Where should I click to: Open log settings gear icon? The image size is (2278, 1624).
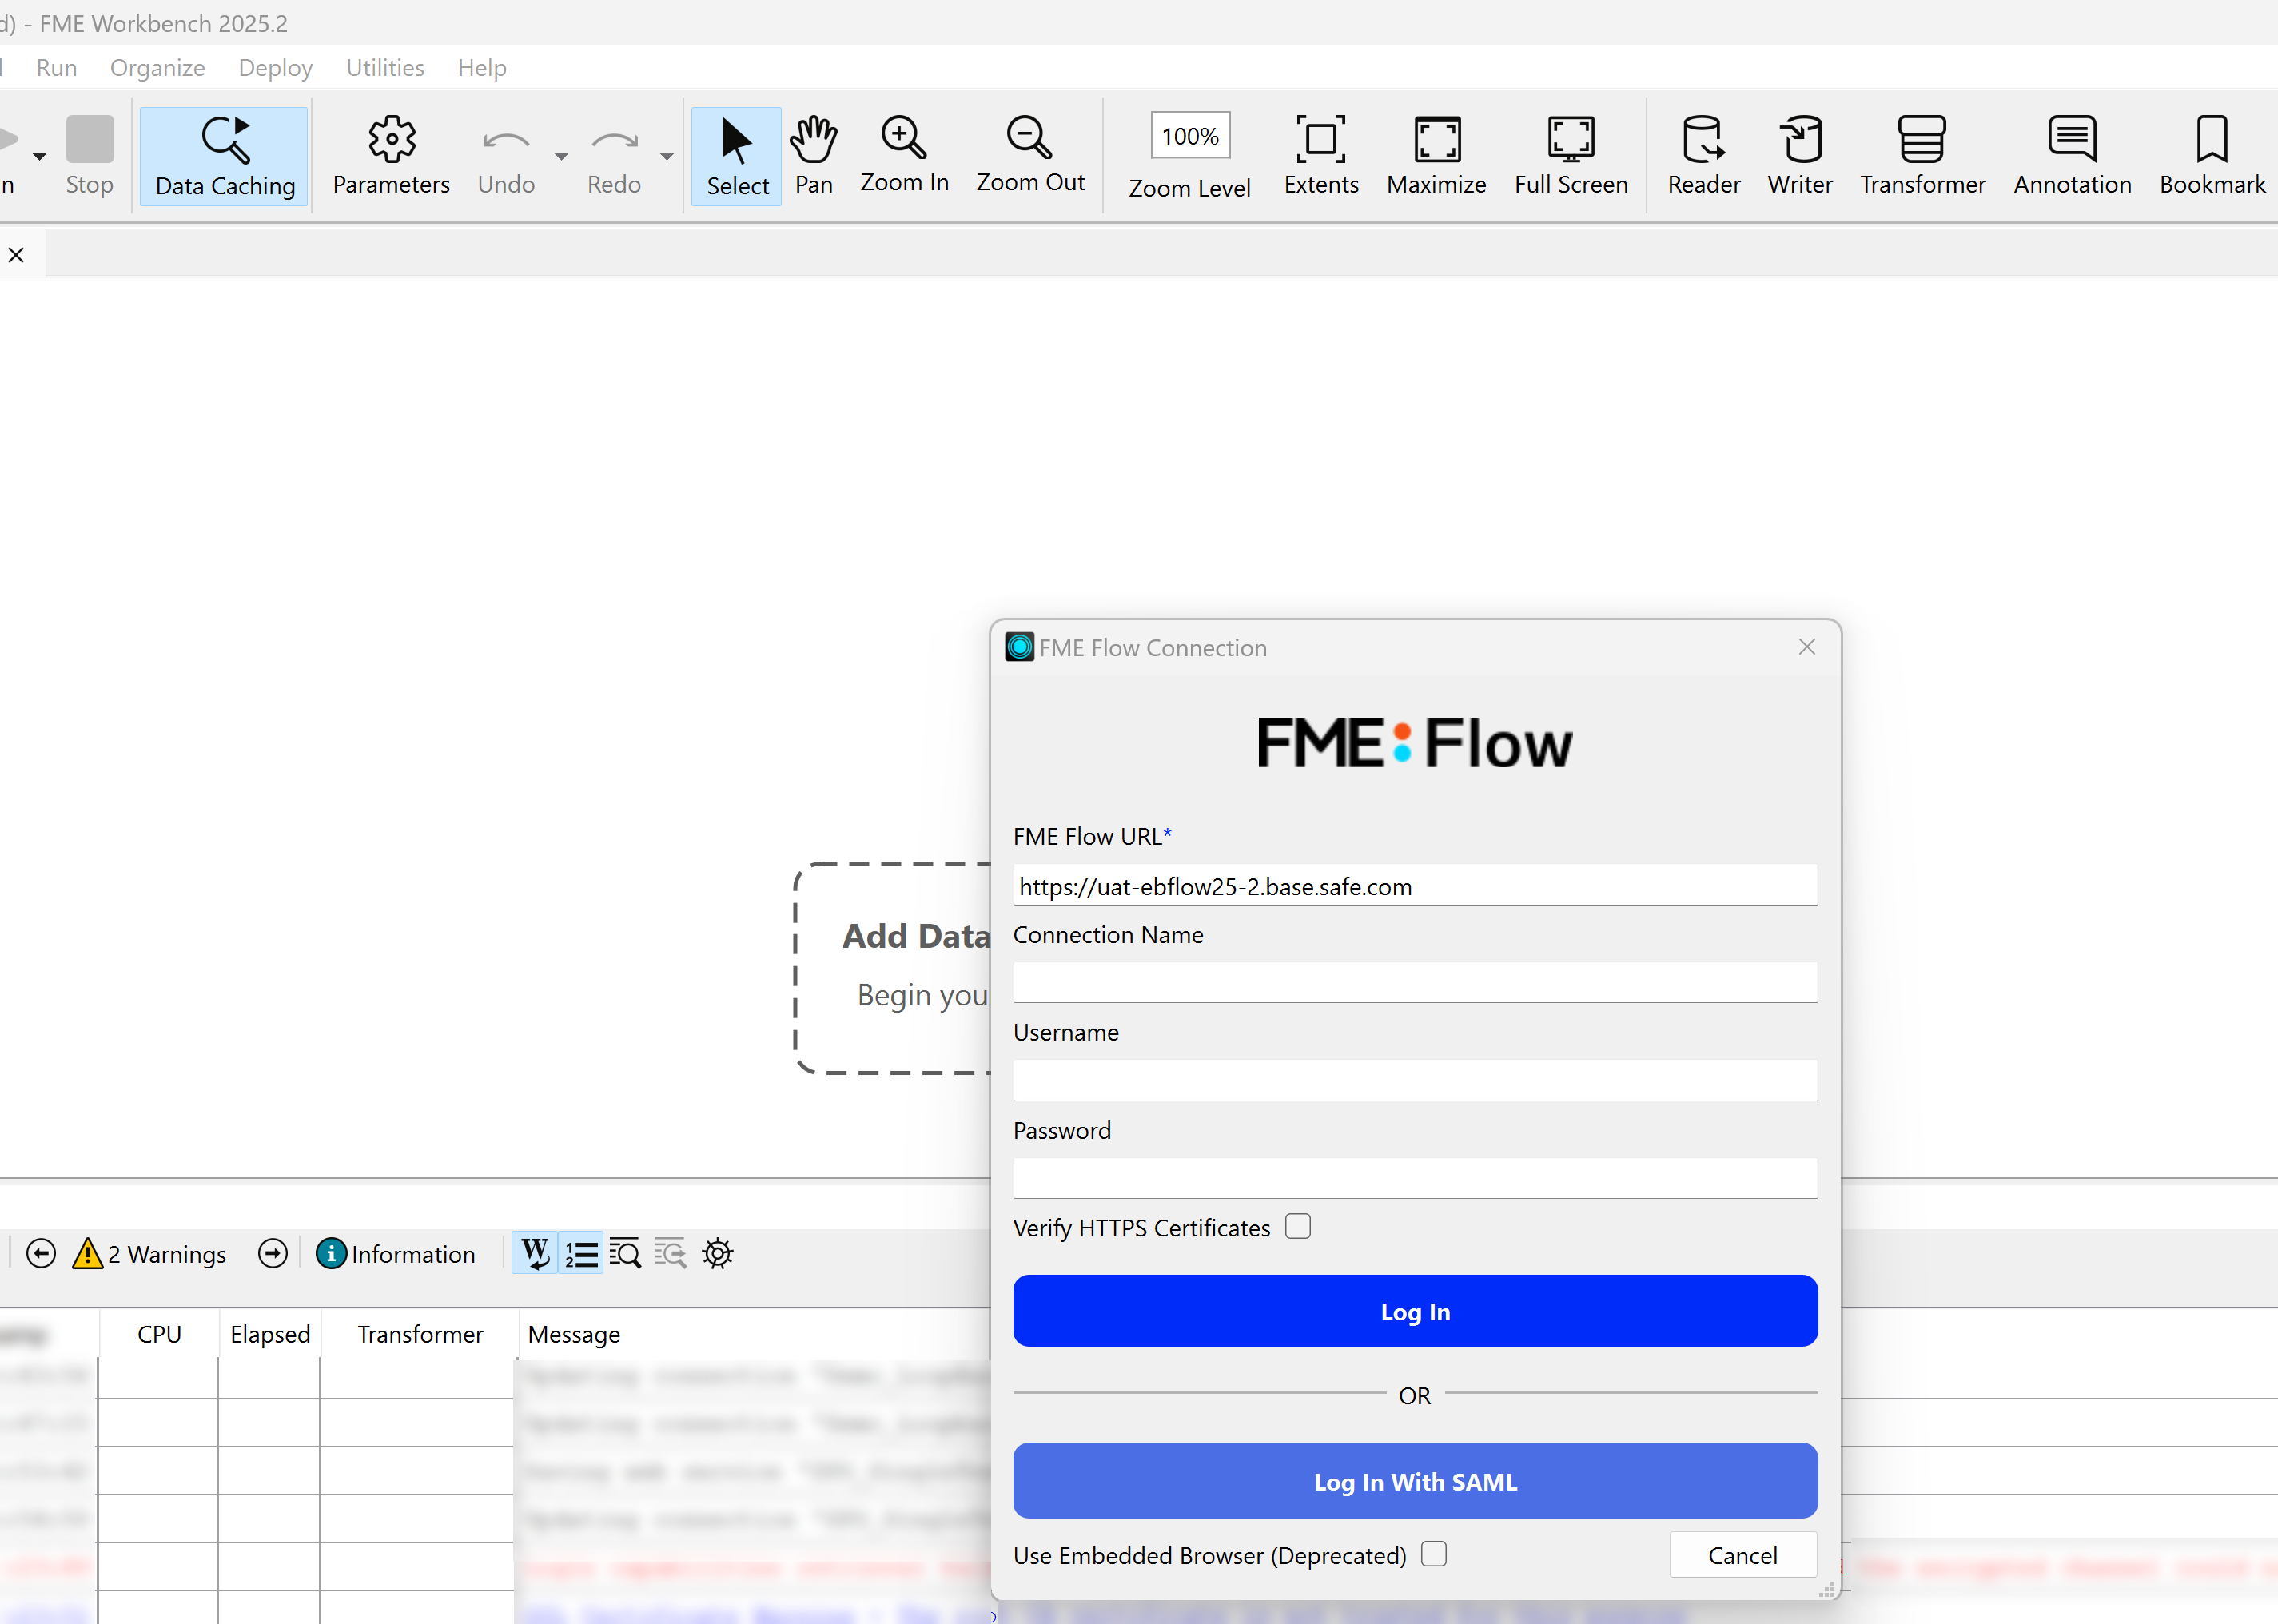(718, 1253)
